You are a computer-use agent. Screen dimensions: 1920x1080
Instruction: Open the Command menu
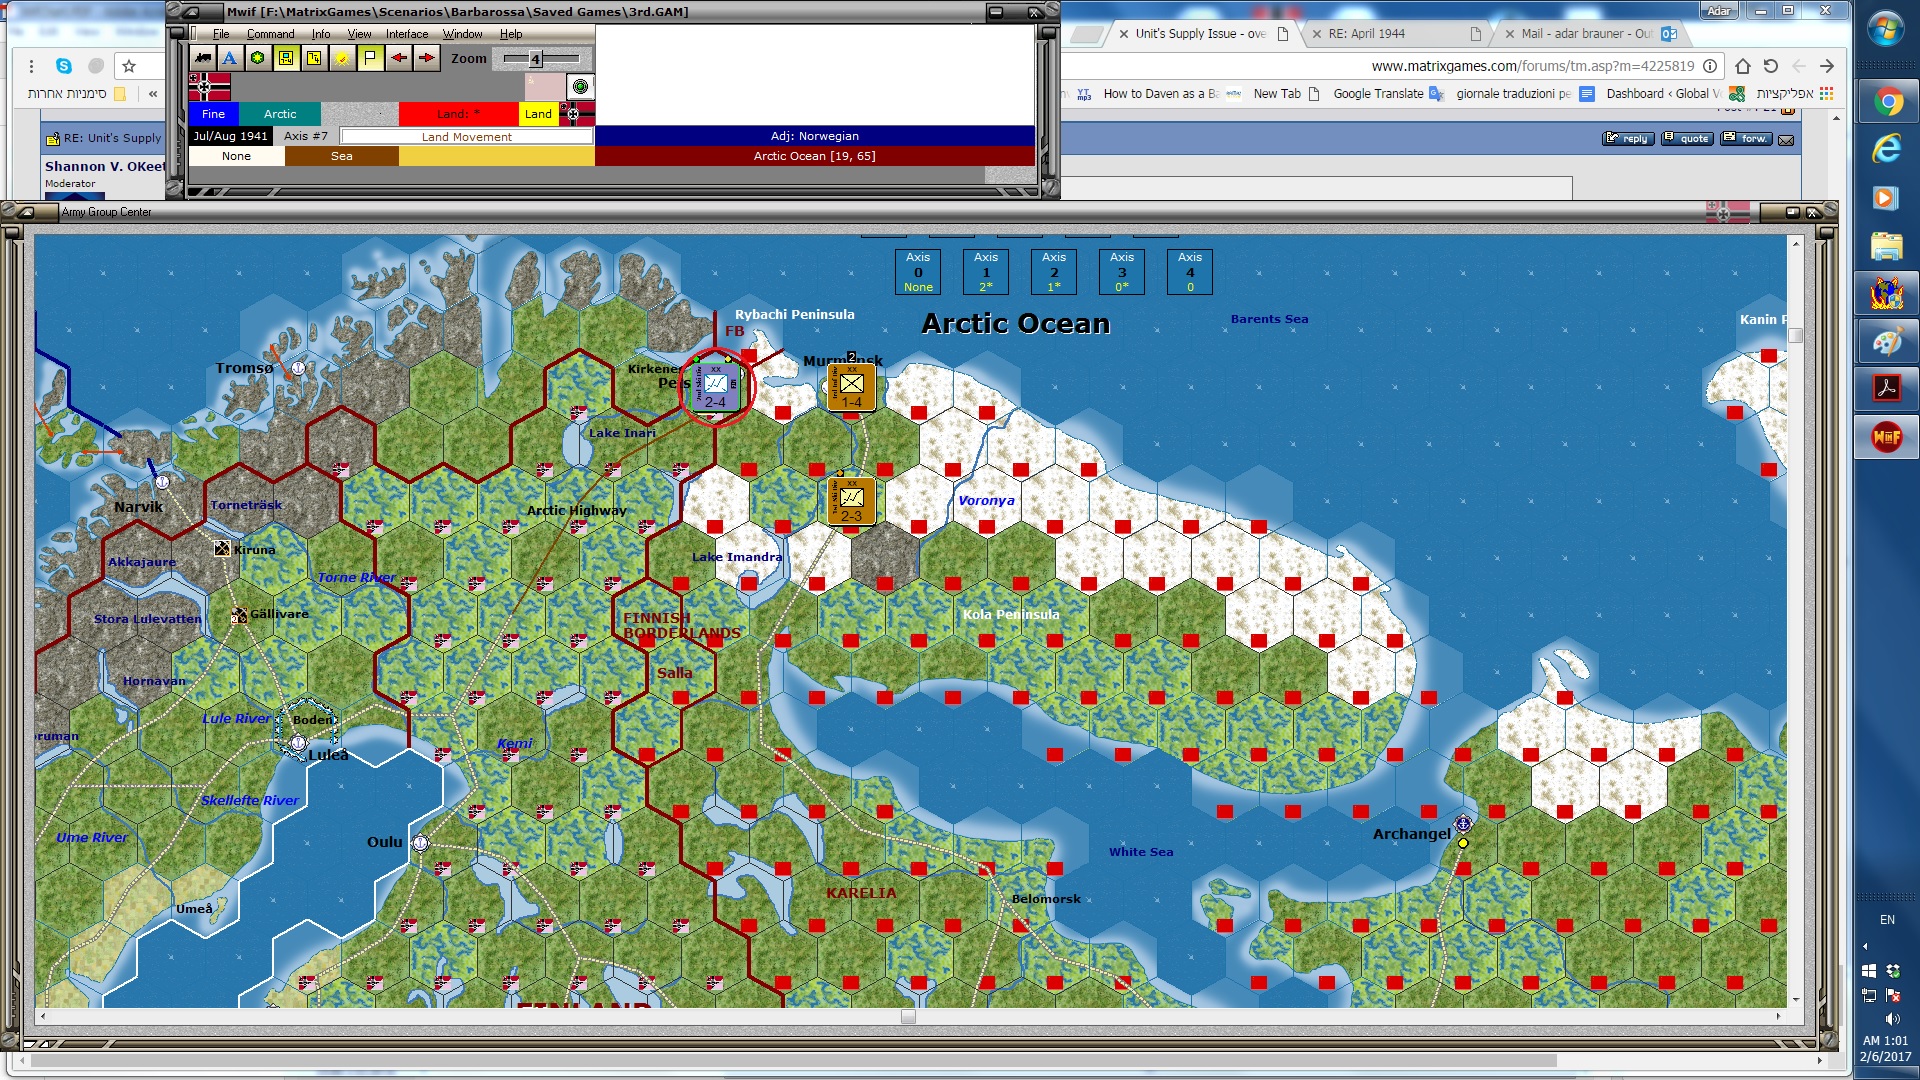[271, 34]
